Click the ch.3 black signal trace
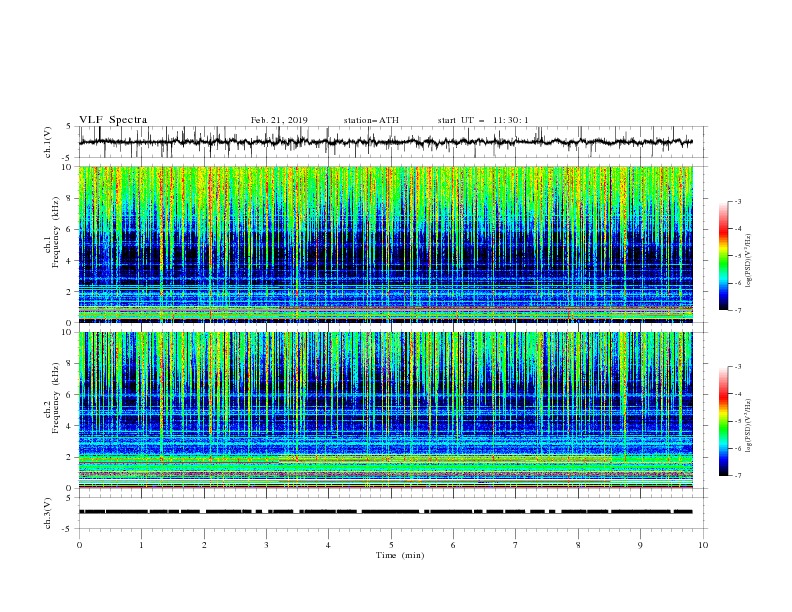Image resolution: width=792 pixels, height=612 pixels. (x=385, y=512)
